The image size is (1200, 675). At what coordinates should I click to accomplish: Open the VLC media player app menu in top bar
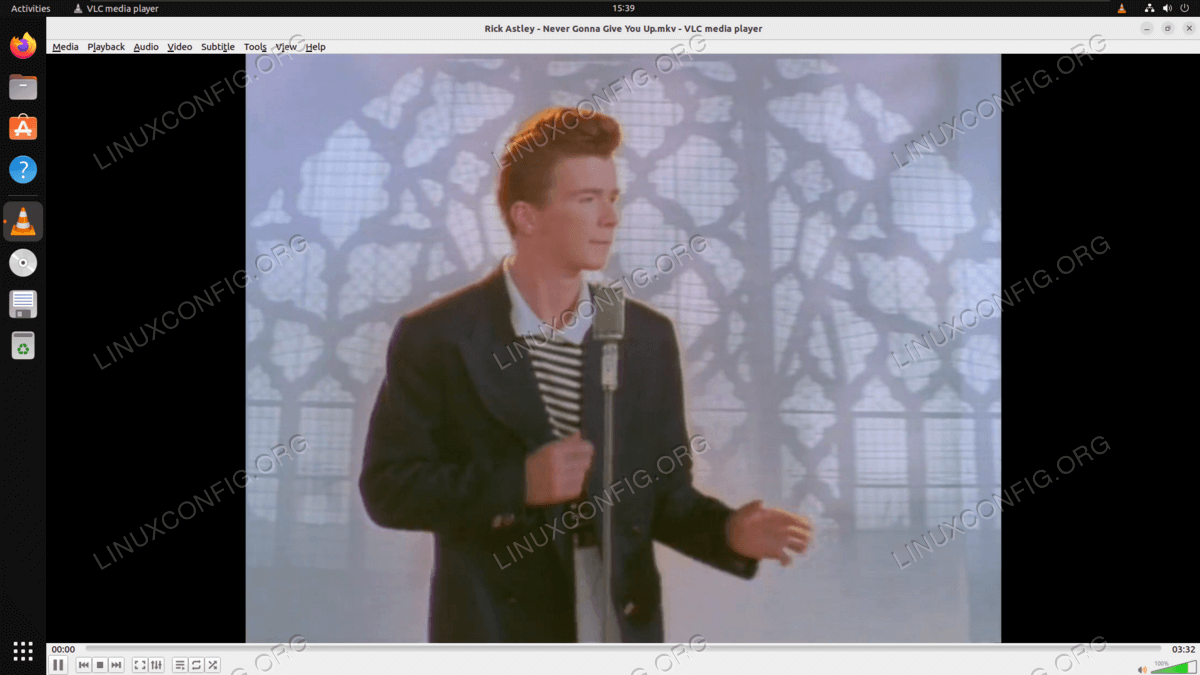116,8
